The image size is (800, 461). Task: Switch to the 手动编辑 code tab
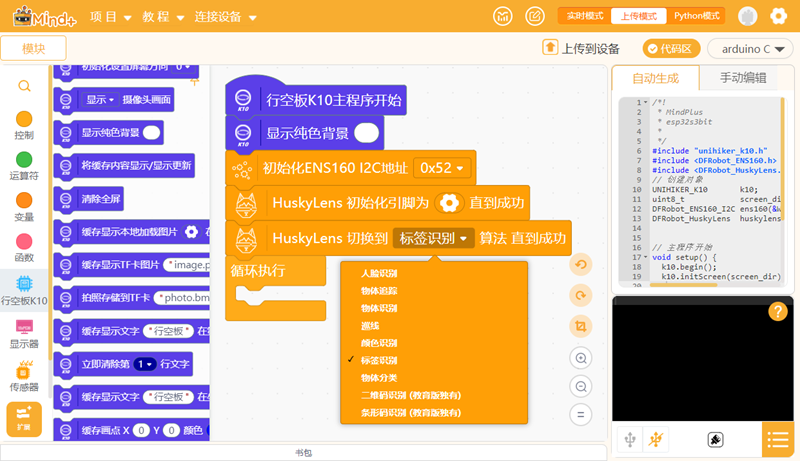click(743, 78)
